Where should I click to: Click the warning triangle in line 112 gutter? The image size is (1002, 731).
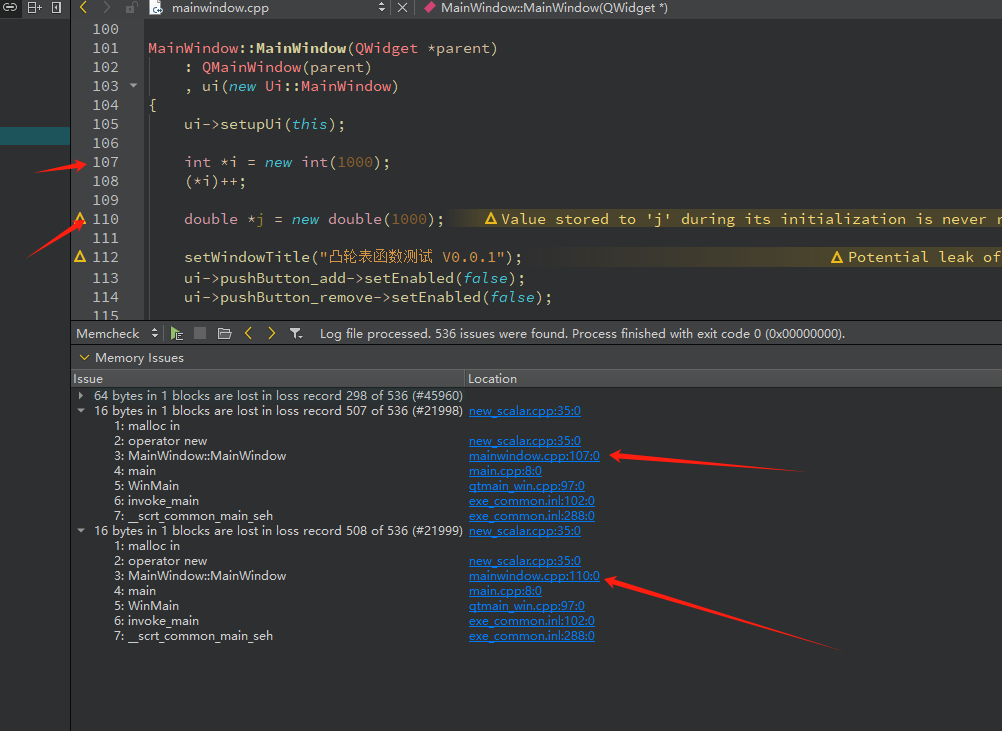point(80,257)
